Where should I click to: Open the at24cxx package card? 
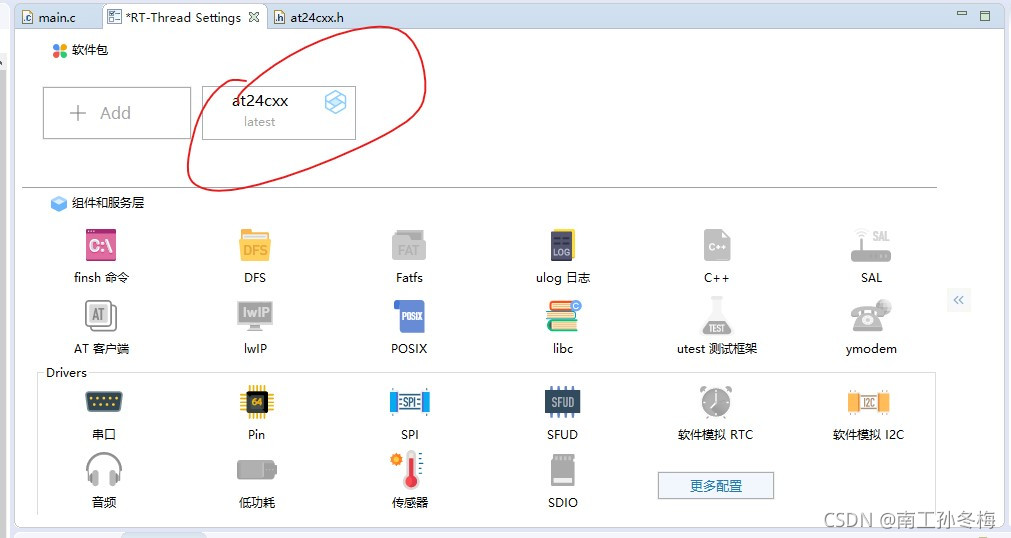pyautogui.click(x=279, y=113)
